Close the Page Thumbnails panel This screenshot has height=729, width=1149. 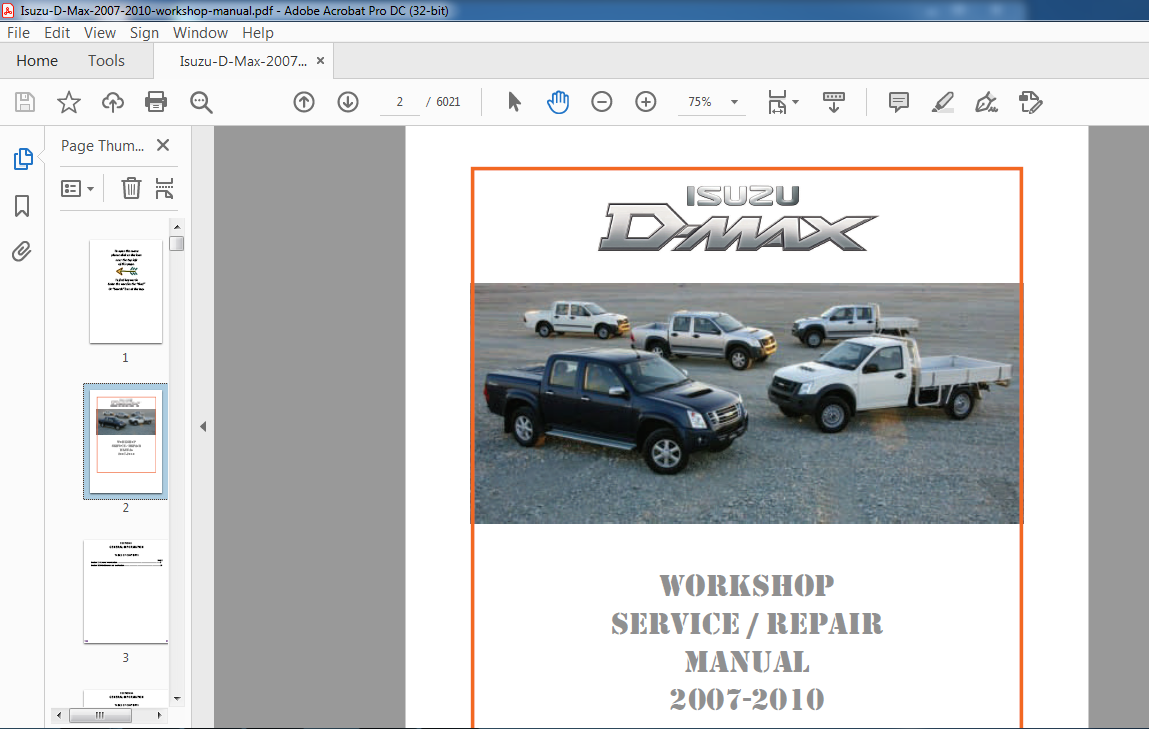pos(163,145)
